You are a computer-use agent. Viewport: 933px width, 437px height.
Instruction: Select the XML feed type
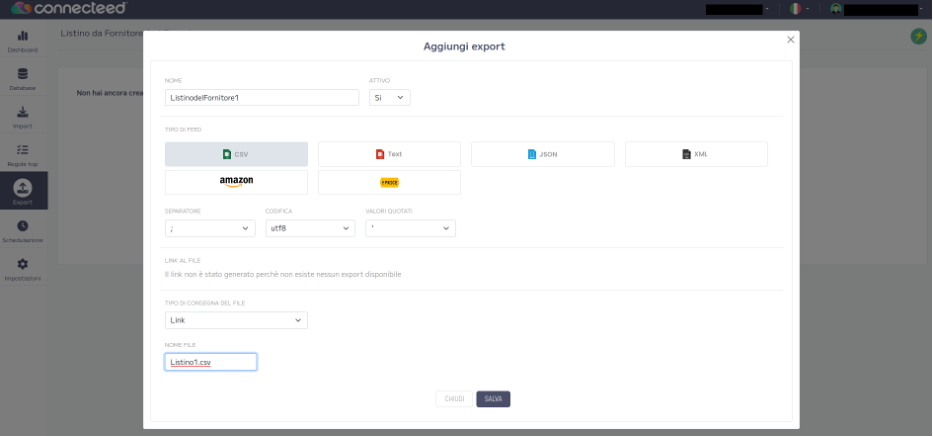[x=696, y=154]
